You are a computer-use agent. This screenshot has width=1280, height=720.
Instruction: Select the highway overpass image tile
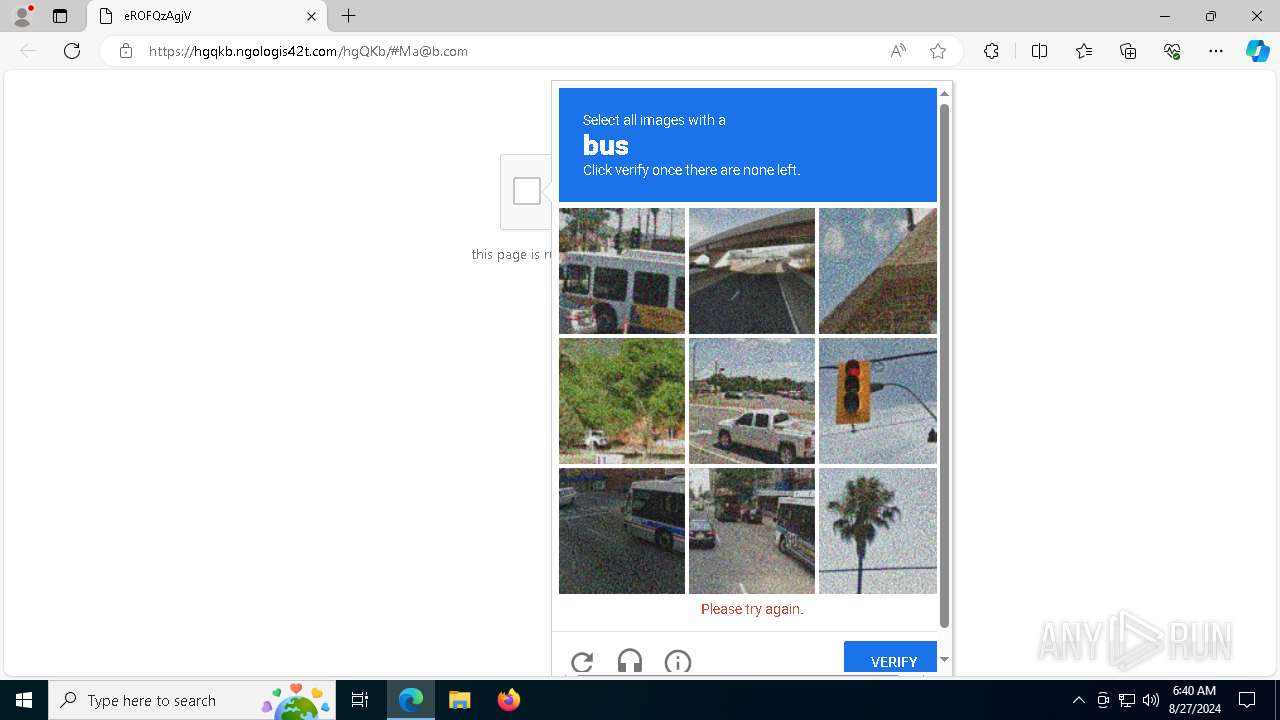pyautogui.click(x=752, y=271)
